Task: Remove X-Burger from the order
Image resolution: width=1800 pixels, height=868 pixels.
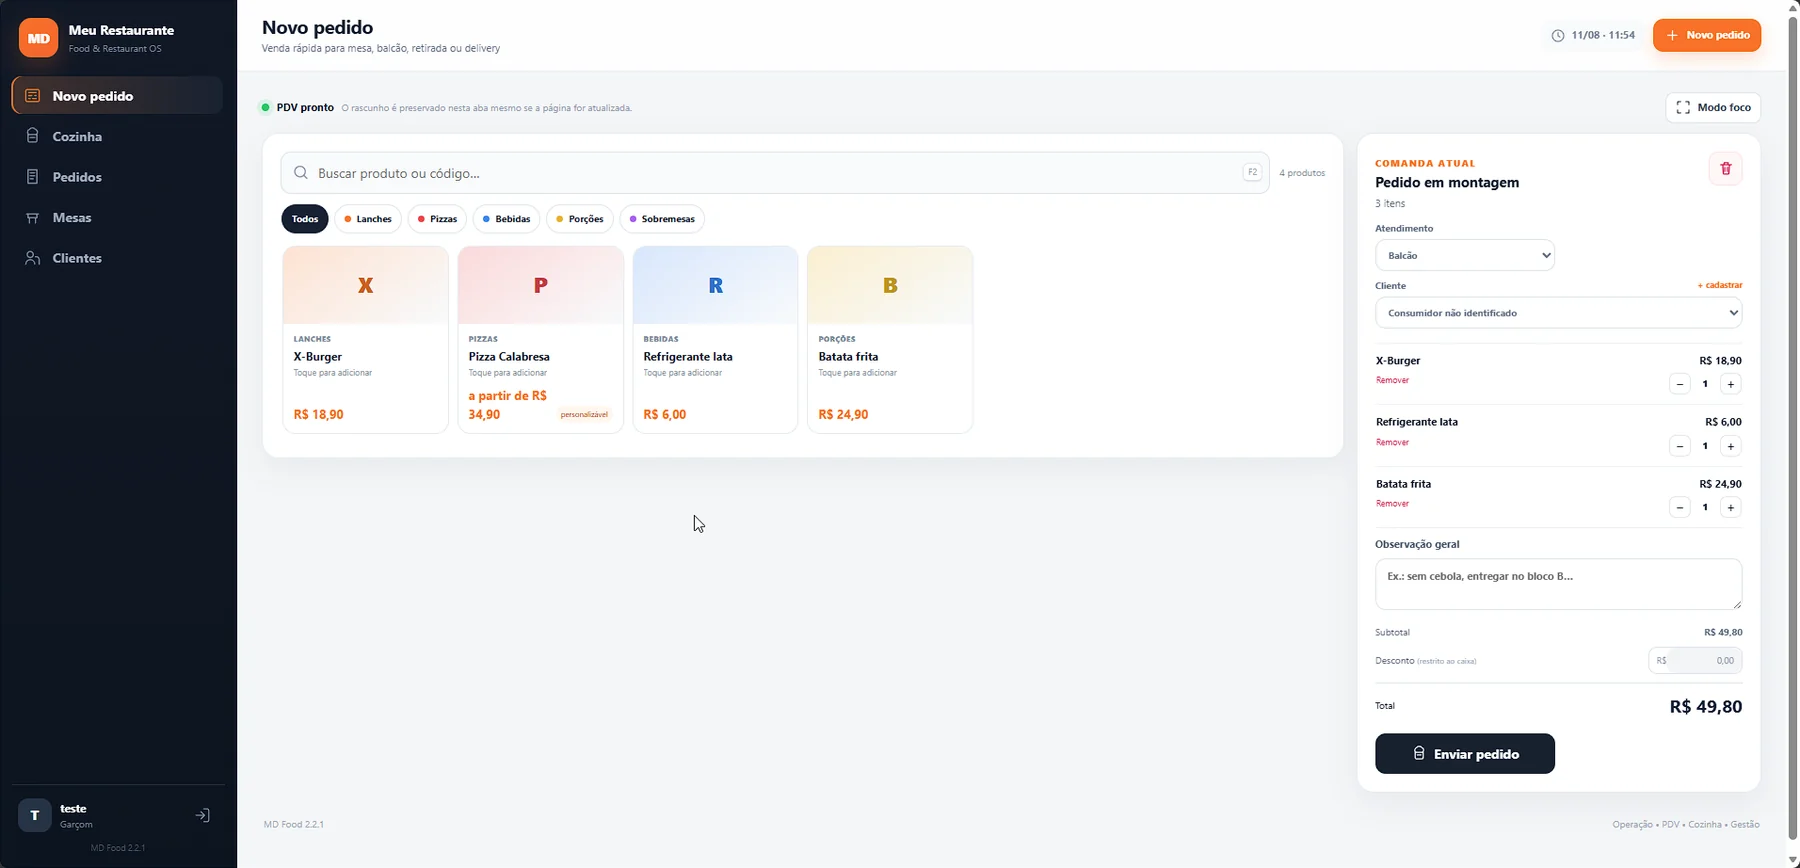Action: point(1392,380)
